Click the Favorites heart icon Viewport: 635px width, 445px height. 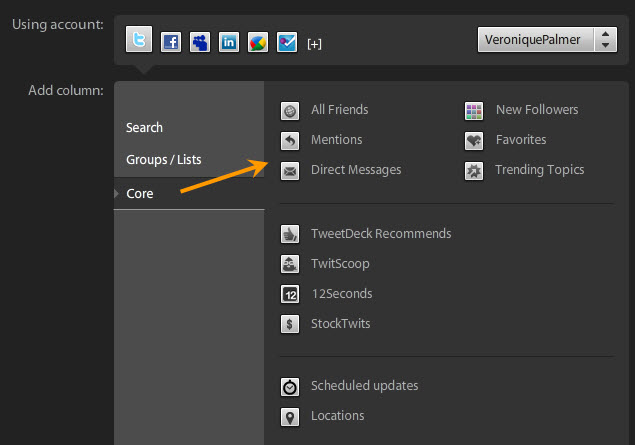475,141
